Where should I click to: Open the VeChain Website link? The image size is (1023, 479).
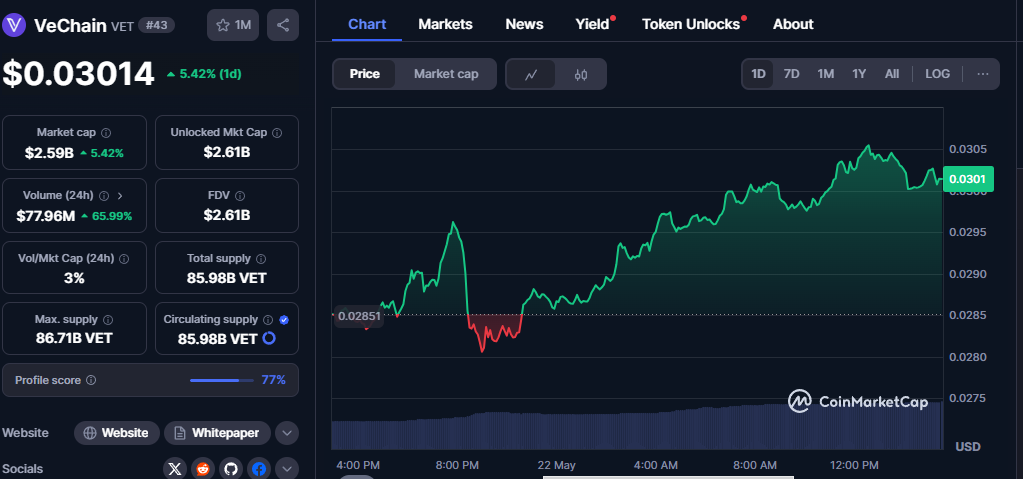117,433
